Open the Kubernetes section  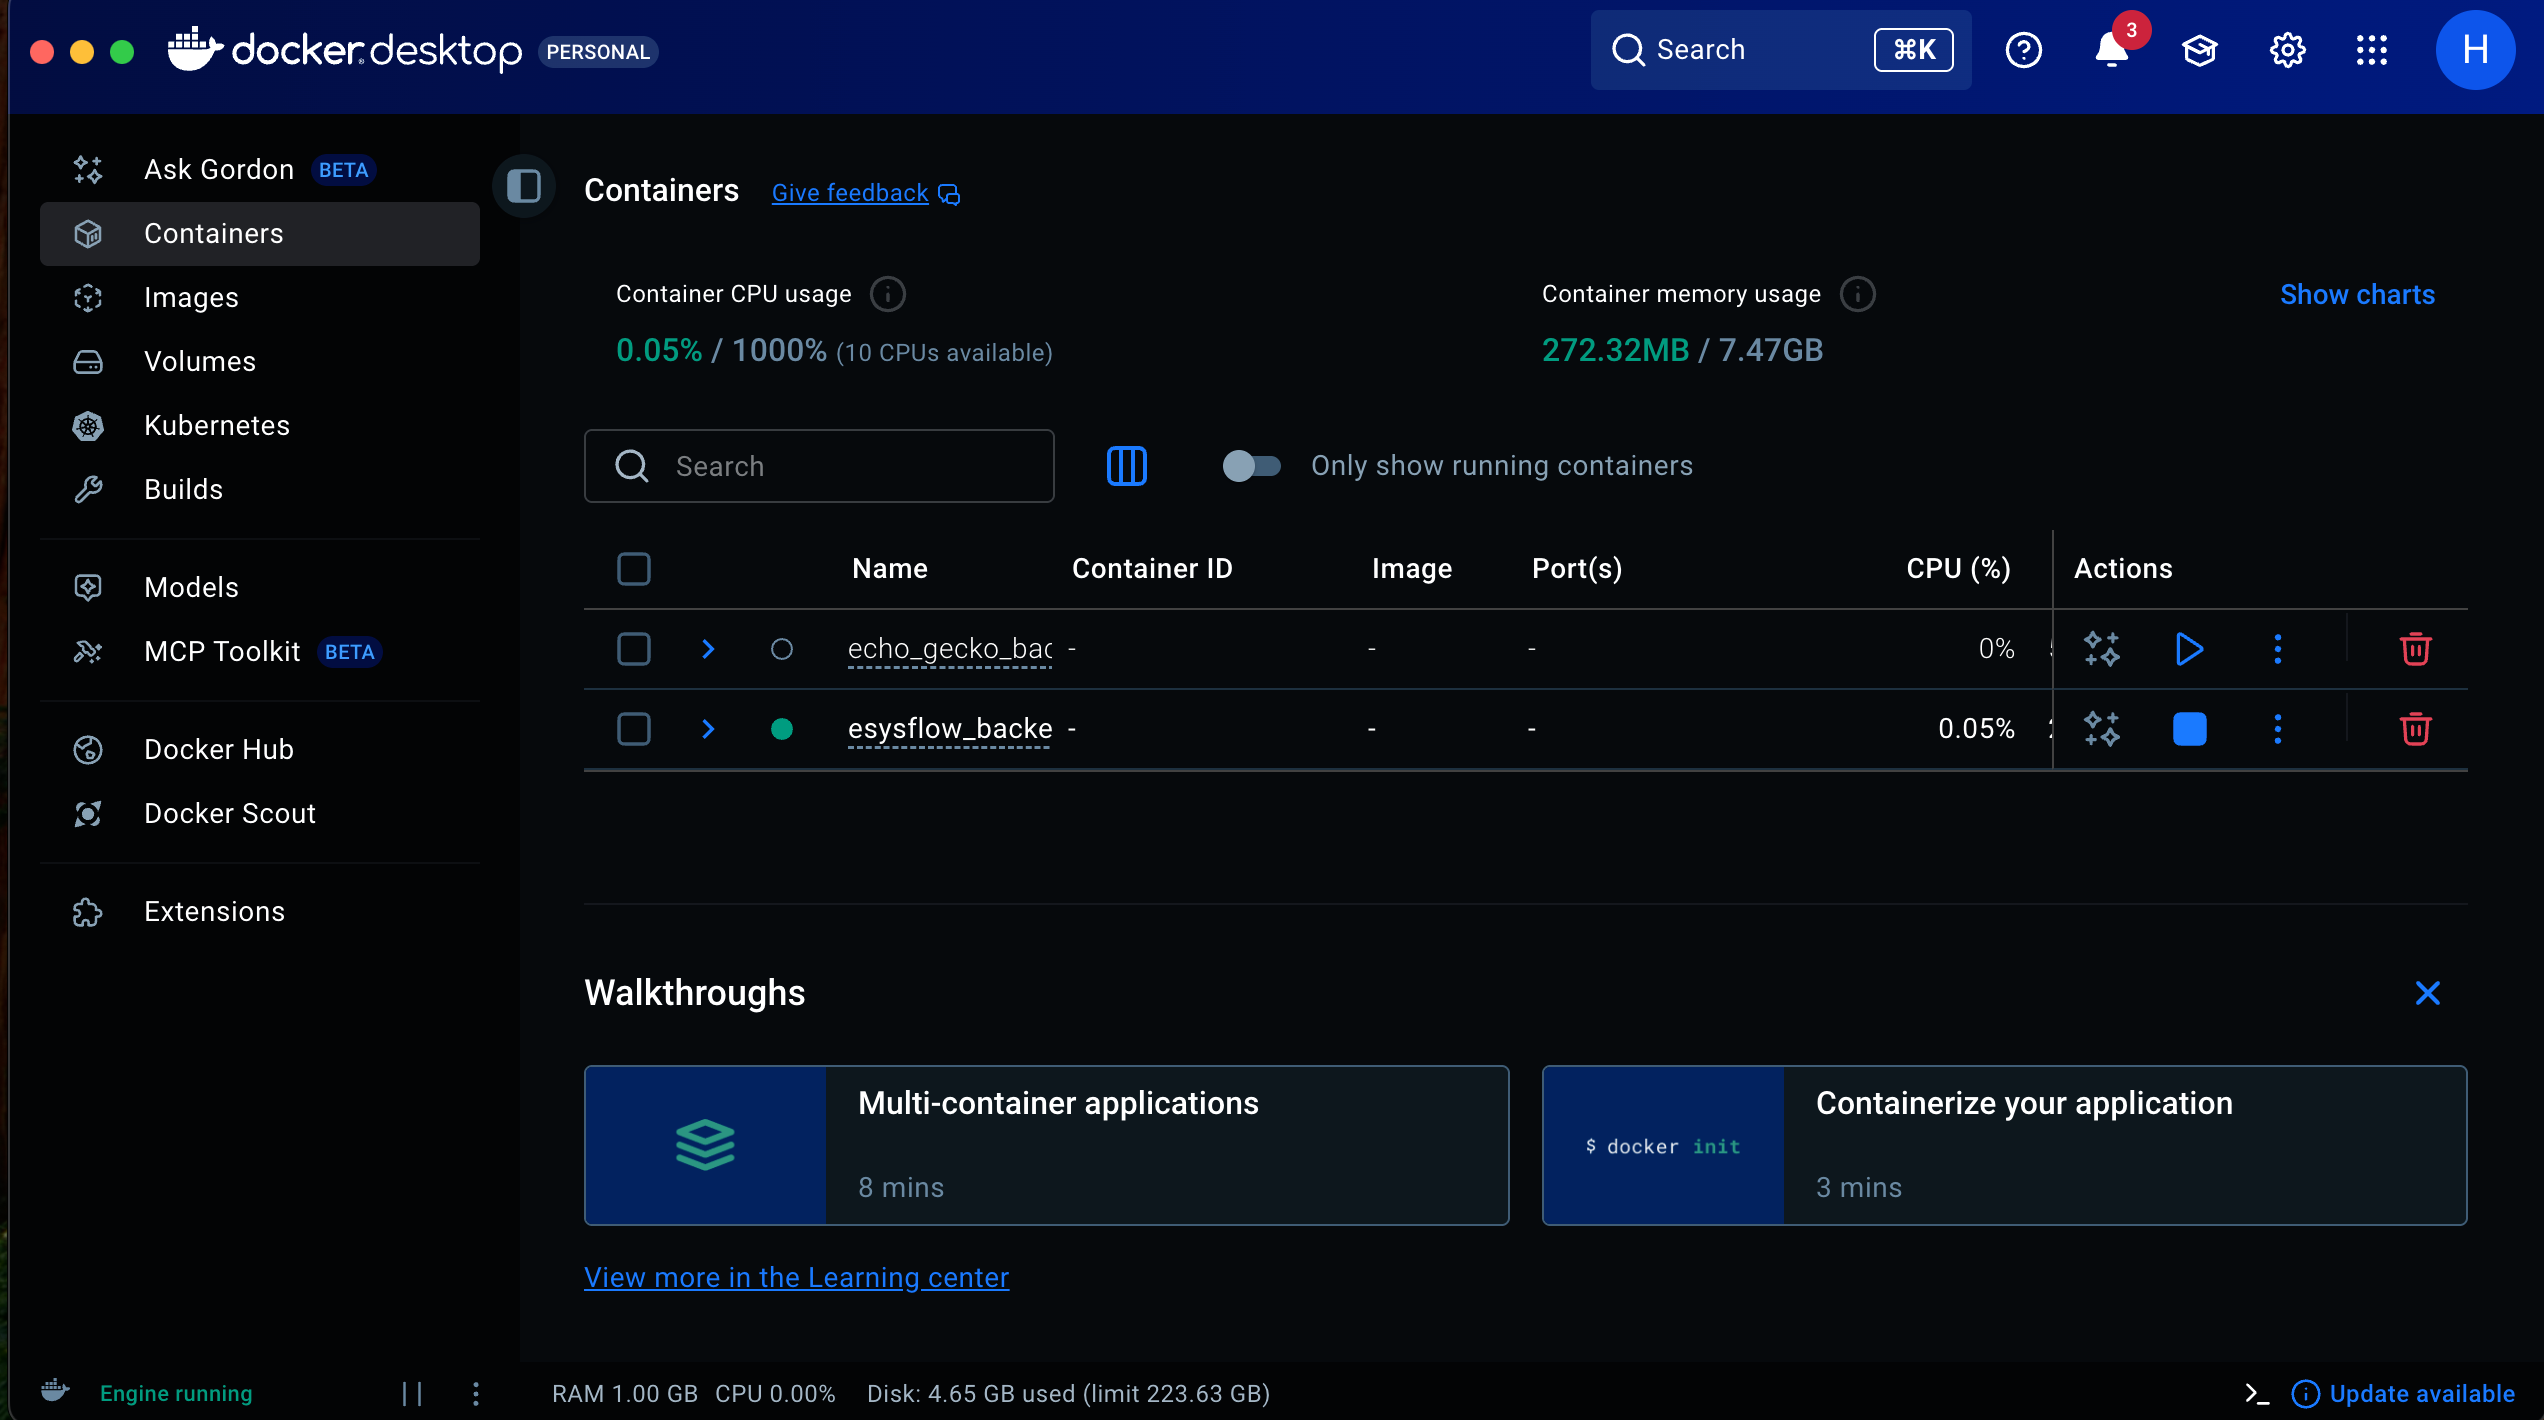(x=259, y=425)
